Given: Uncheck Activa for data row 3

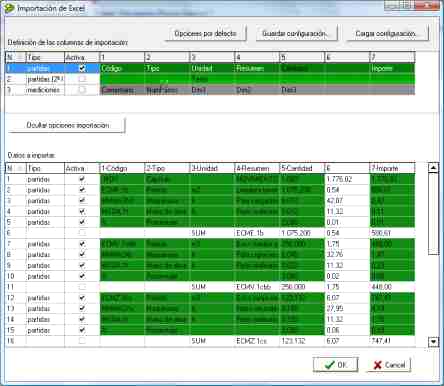Looking at the screenshot, I should tap(82, 201).
